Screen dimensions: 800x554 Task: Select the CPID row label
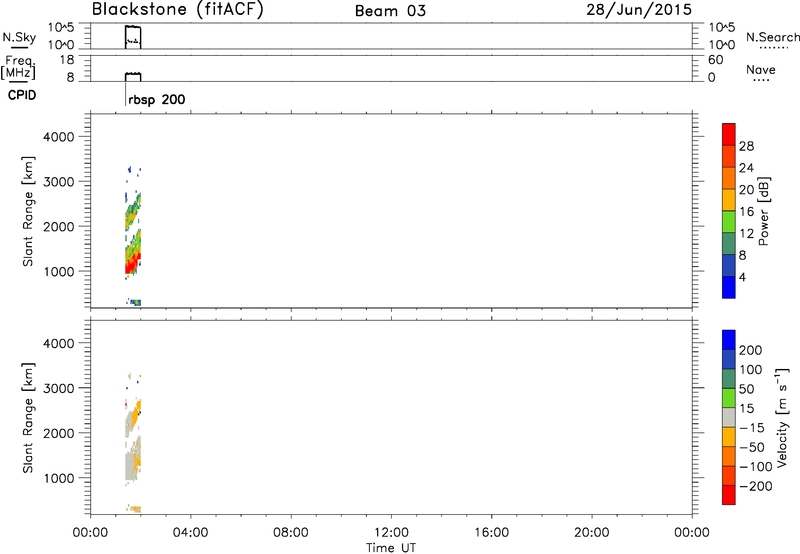(22, 95)
